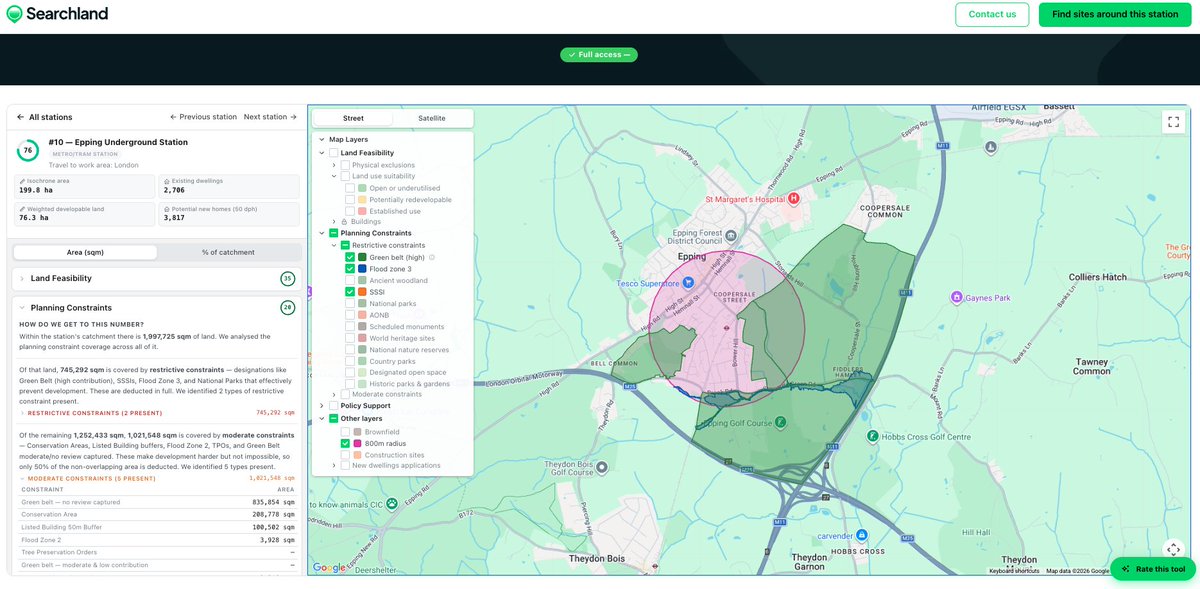1200x589 pixels.
Task: Uncheck the SSSI layer checkbox
Action: tap(350, 292)
